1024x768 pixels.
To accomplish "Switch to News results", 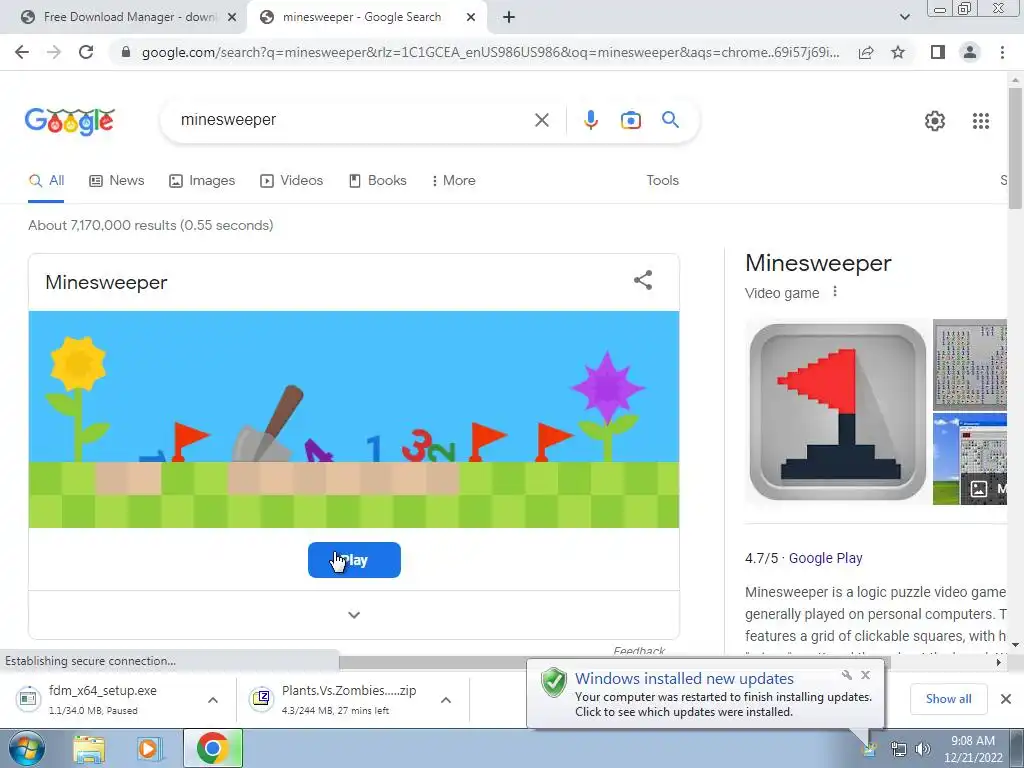I will click(116, 181).
